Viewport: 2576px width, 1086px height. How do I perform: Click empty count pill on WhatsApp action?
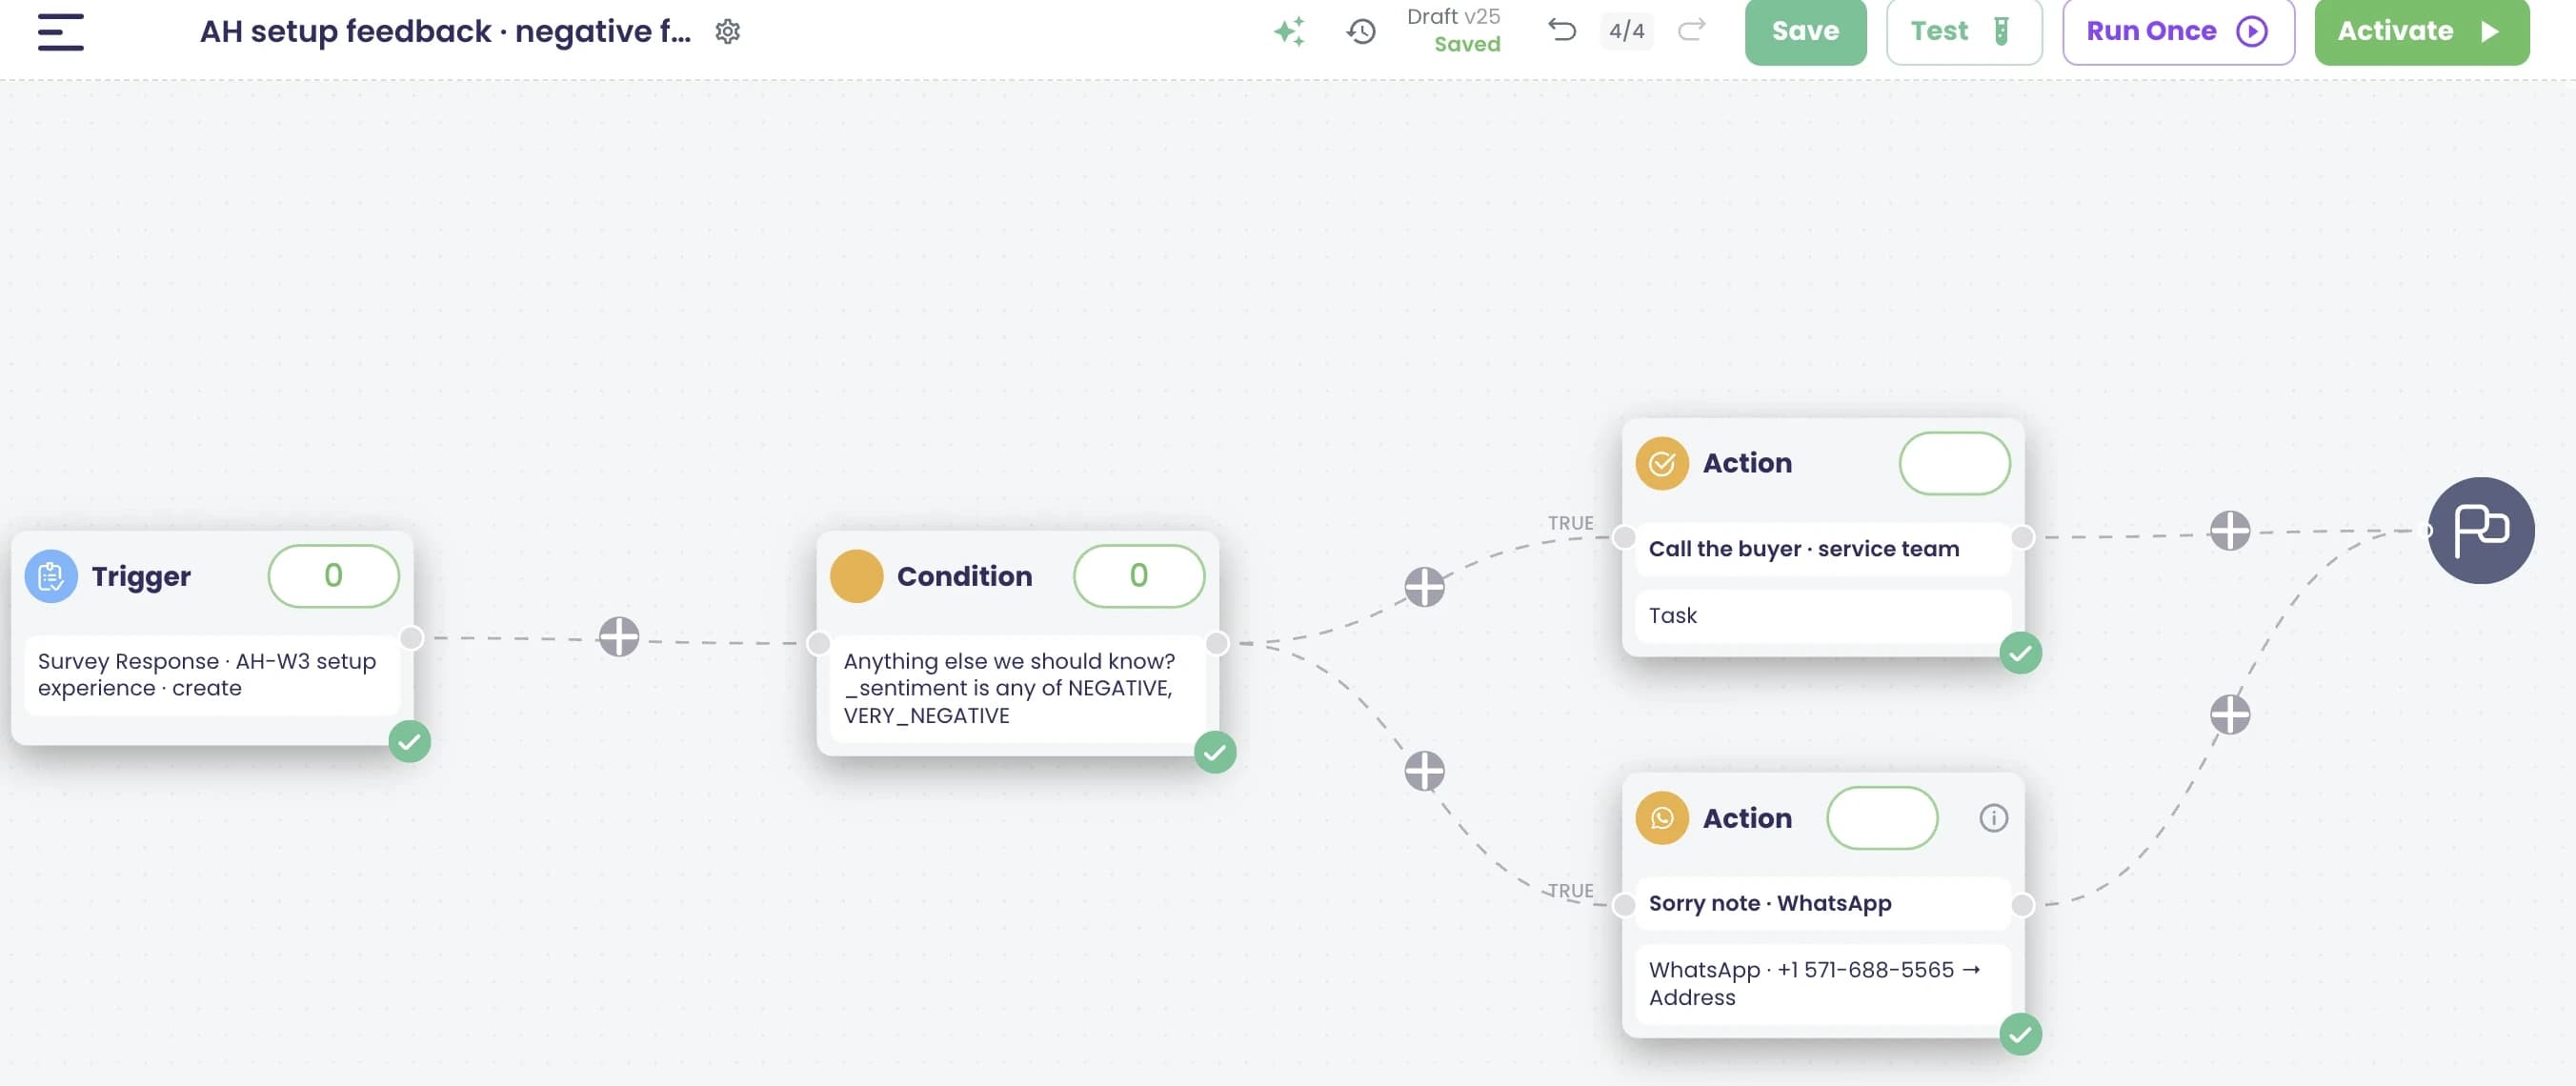tap(1882, 818)
